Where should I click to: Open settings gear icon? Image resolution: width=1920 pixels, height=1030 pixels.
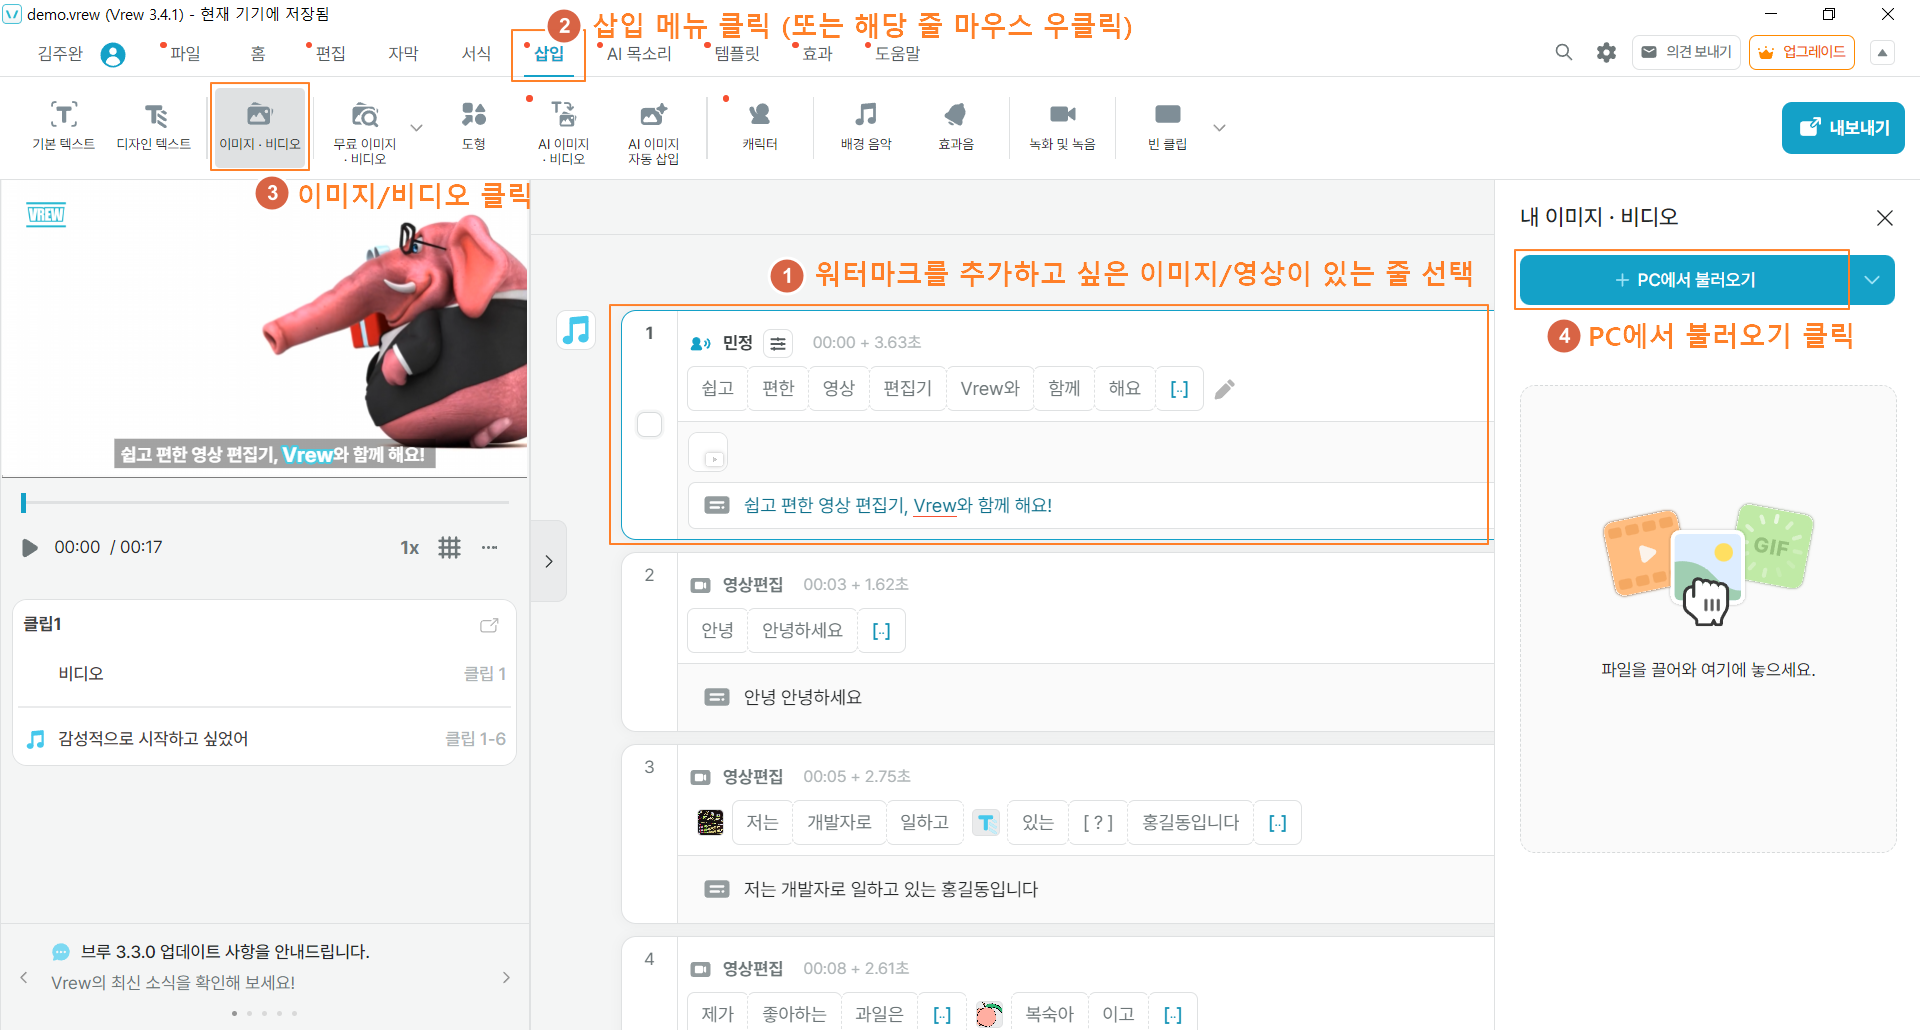(x=1606, y=52)
